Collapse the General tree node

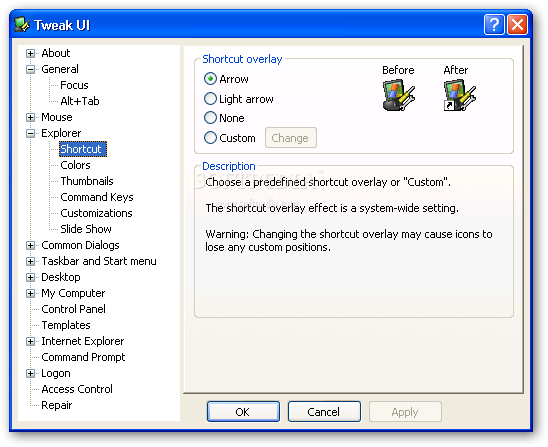pyautogui.click(x=30, y=70)
